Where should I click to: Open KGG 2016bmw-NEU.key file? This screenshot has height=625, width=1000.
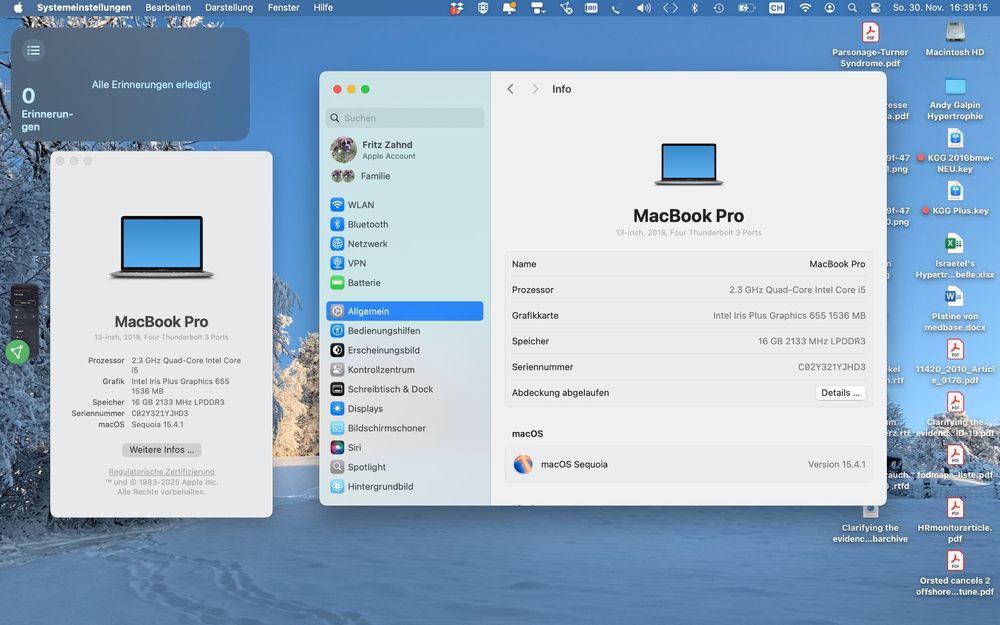click(x=955, y=151)
